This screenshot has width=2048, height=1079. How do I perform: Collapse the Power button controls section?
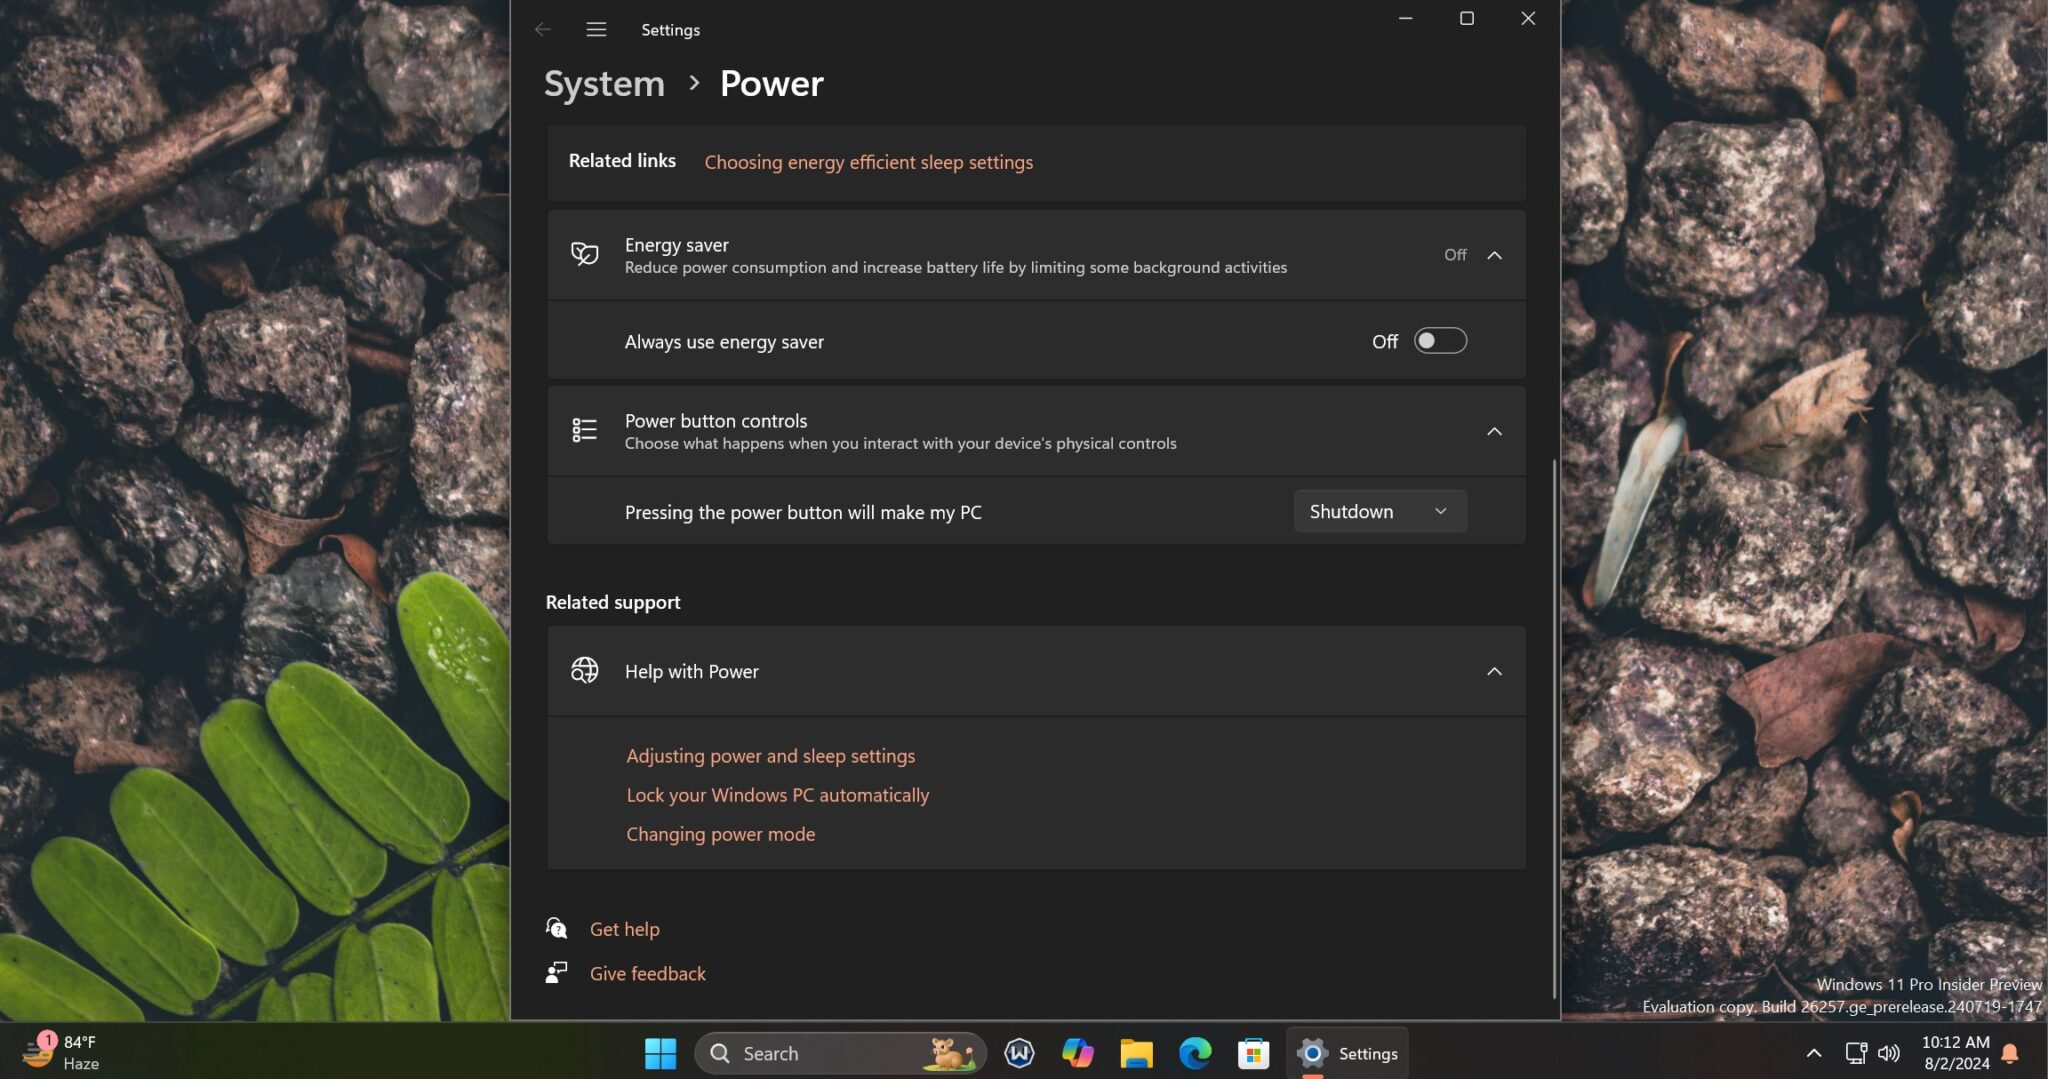click(x=1494, y=431)
